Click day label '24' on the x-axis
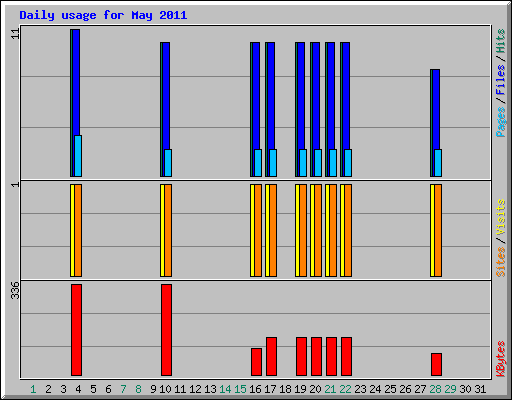 375,389
